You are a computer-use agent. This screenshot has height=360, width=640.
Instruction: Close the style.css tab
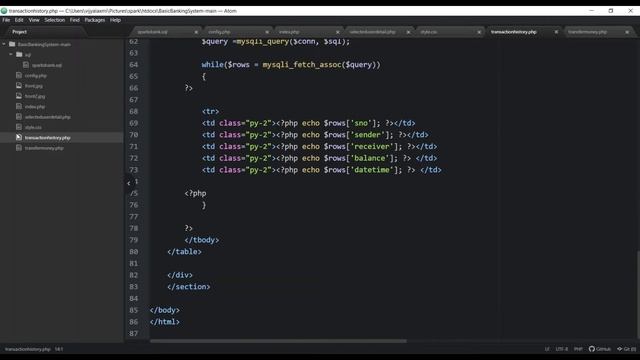tap(479, 32)
